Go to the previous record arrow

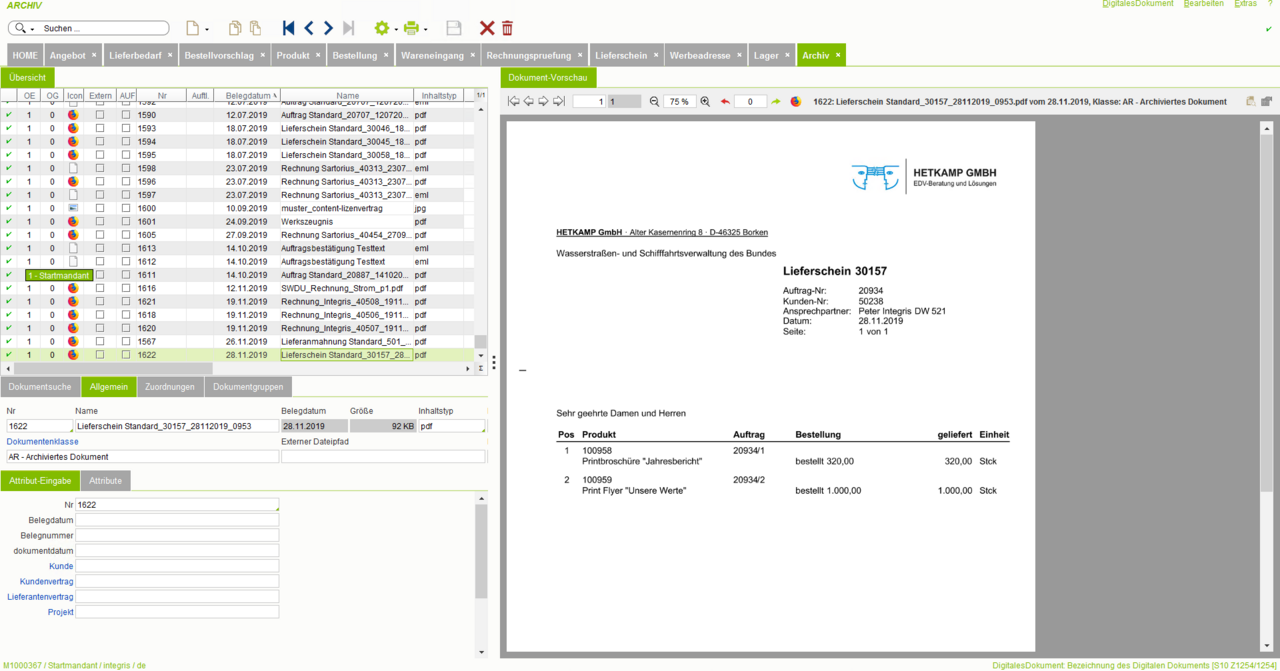pyautogui.click(x=309, y=28)
